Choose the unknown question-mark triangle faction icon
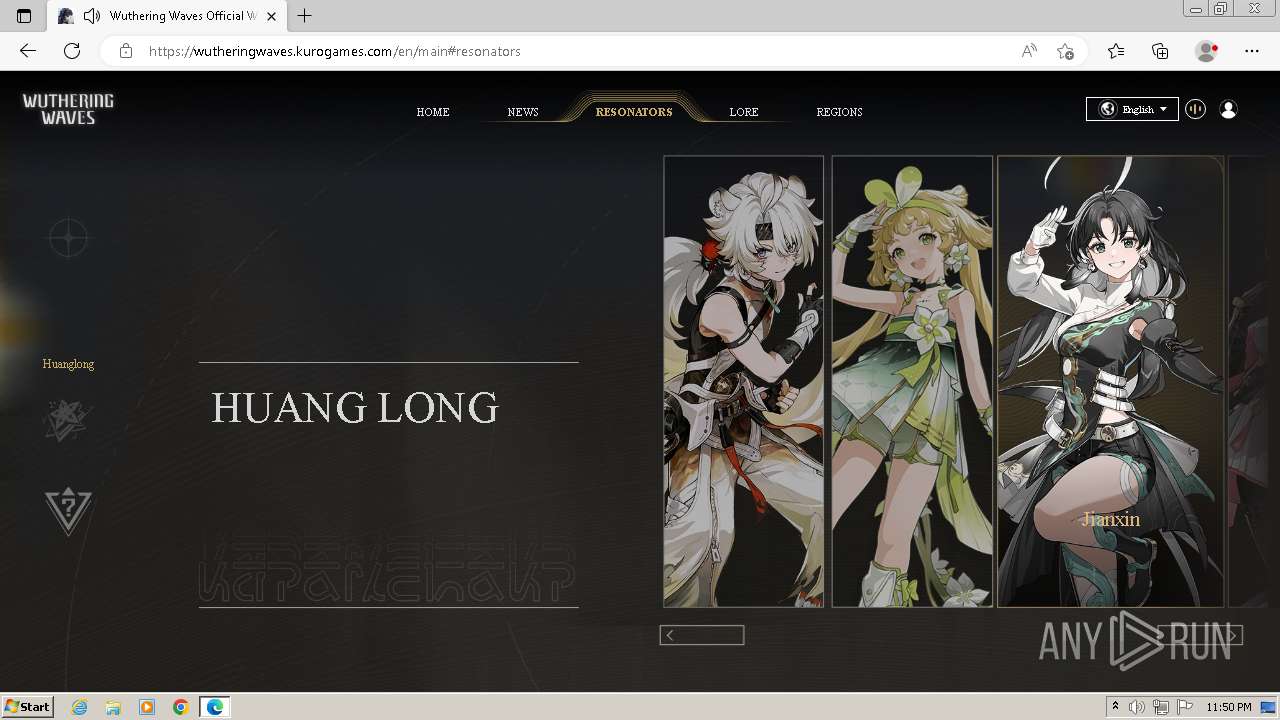The height and width of the screenshot is (720, 1280). click(68, 510)
